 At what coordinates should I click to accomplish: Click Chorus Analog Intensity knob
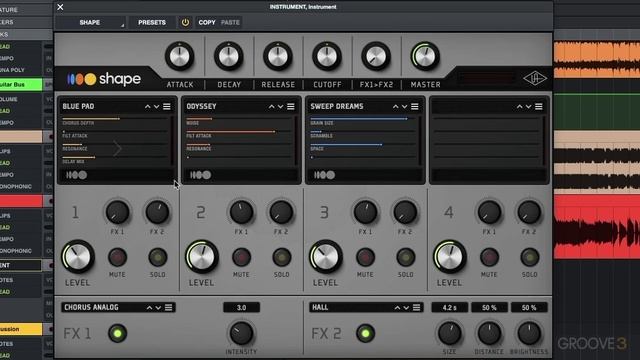coord(241,333)
